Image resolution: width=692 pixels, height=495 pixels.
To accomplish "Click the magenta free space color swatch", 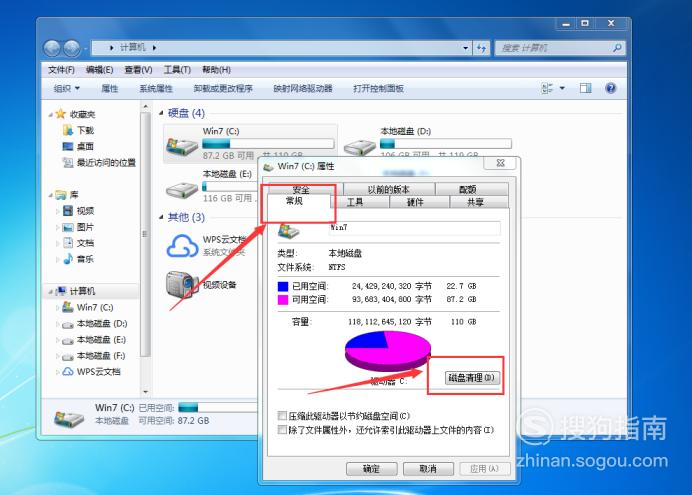I will tap(283, 300).
